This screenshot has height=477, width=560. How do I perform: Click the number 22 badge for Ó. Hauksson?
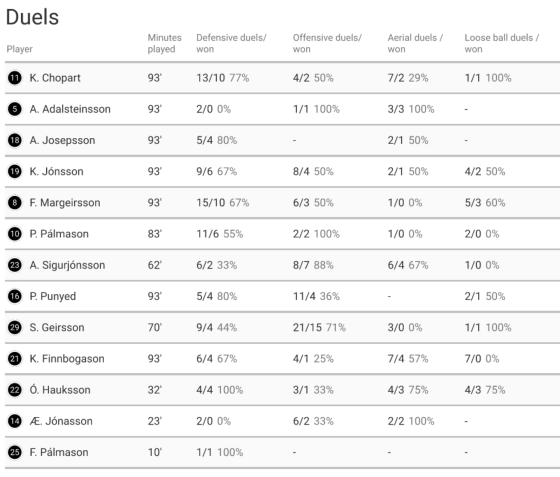tap(15, 390)
